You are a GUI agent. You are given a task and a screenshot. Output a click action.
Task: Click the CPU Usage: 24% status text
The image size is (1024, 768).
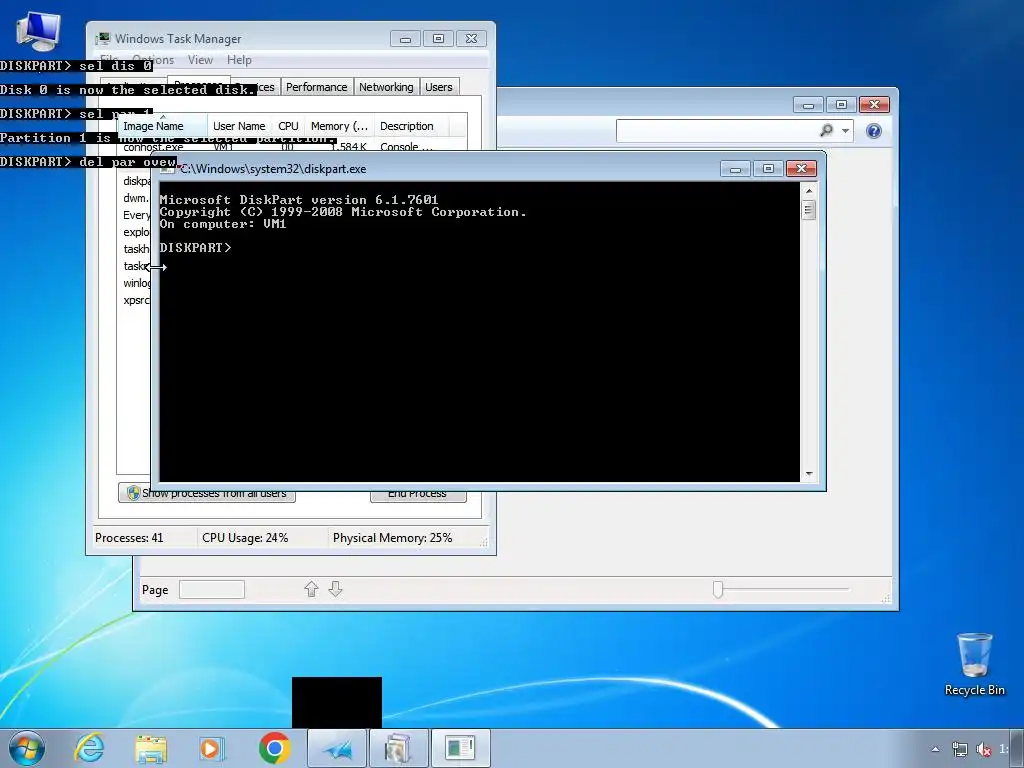[245, 537]
